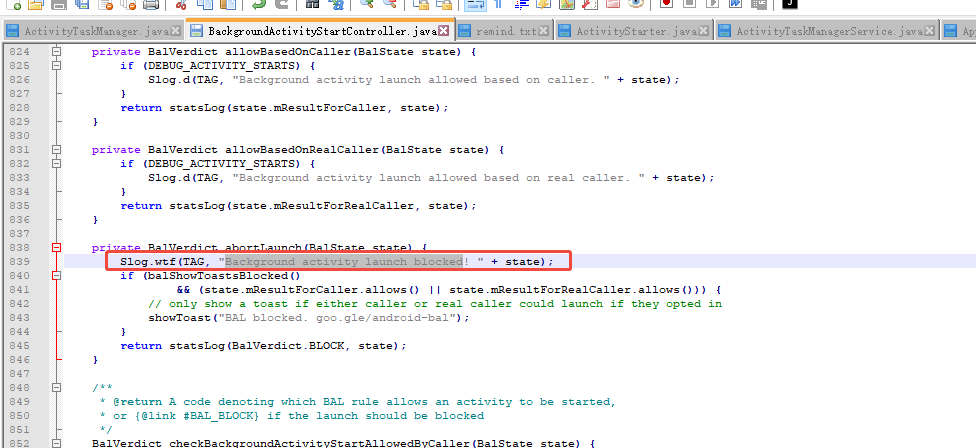Click 'return statsLog(state.mResultForCaller, state);' line

click(284, 108)
